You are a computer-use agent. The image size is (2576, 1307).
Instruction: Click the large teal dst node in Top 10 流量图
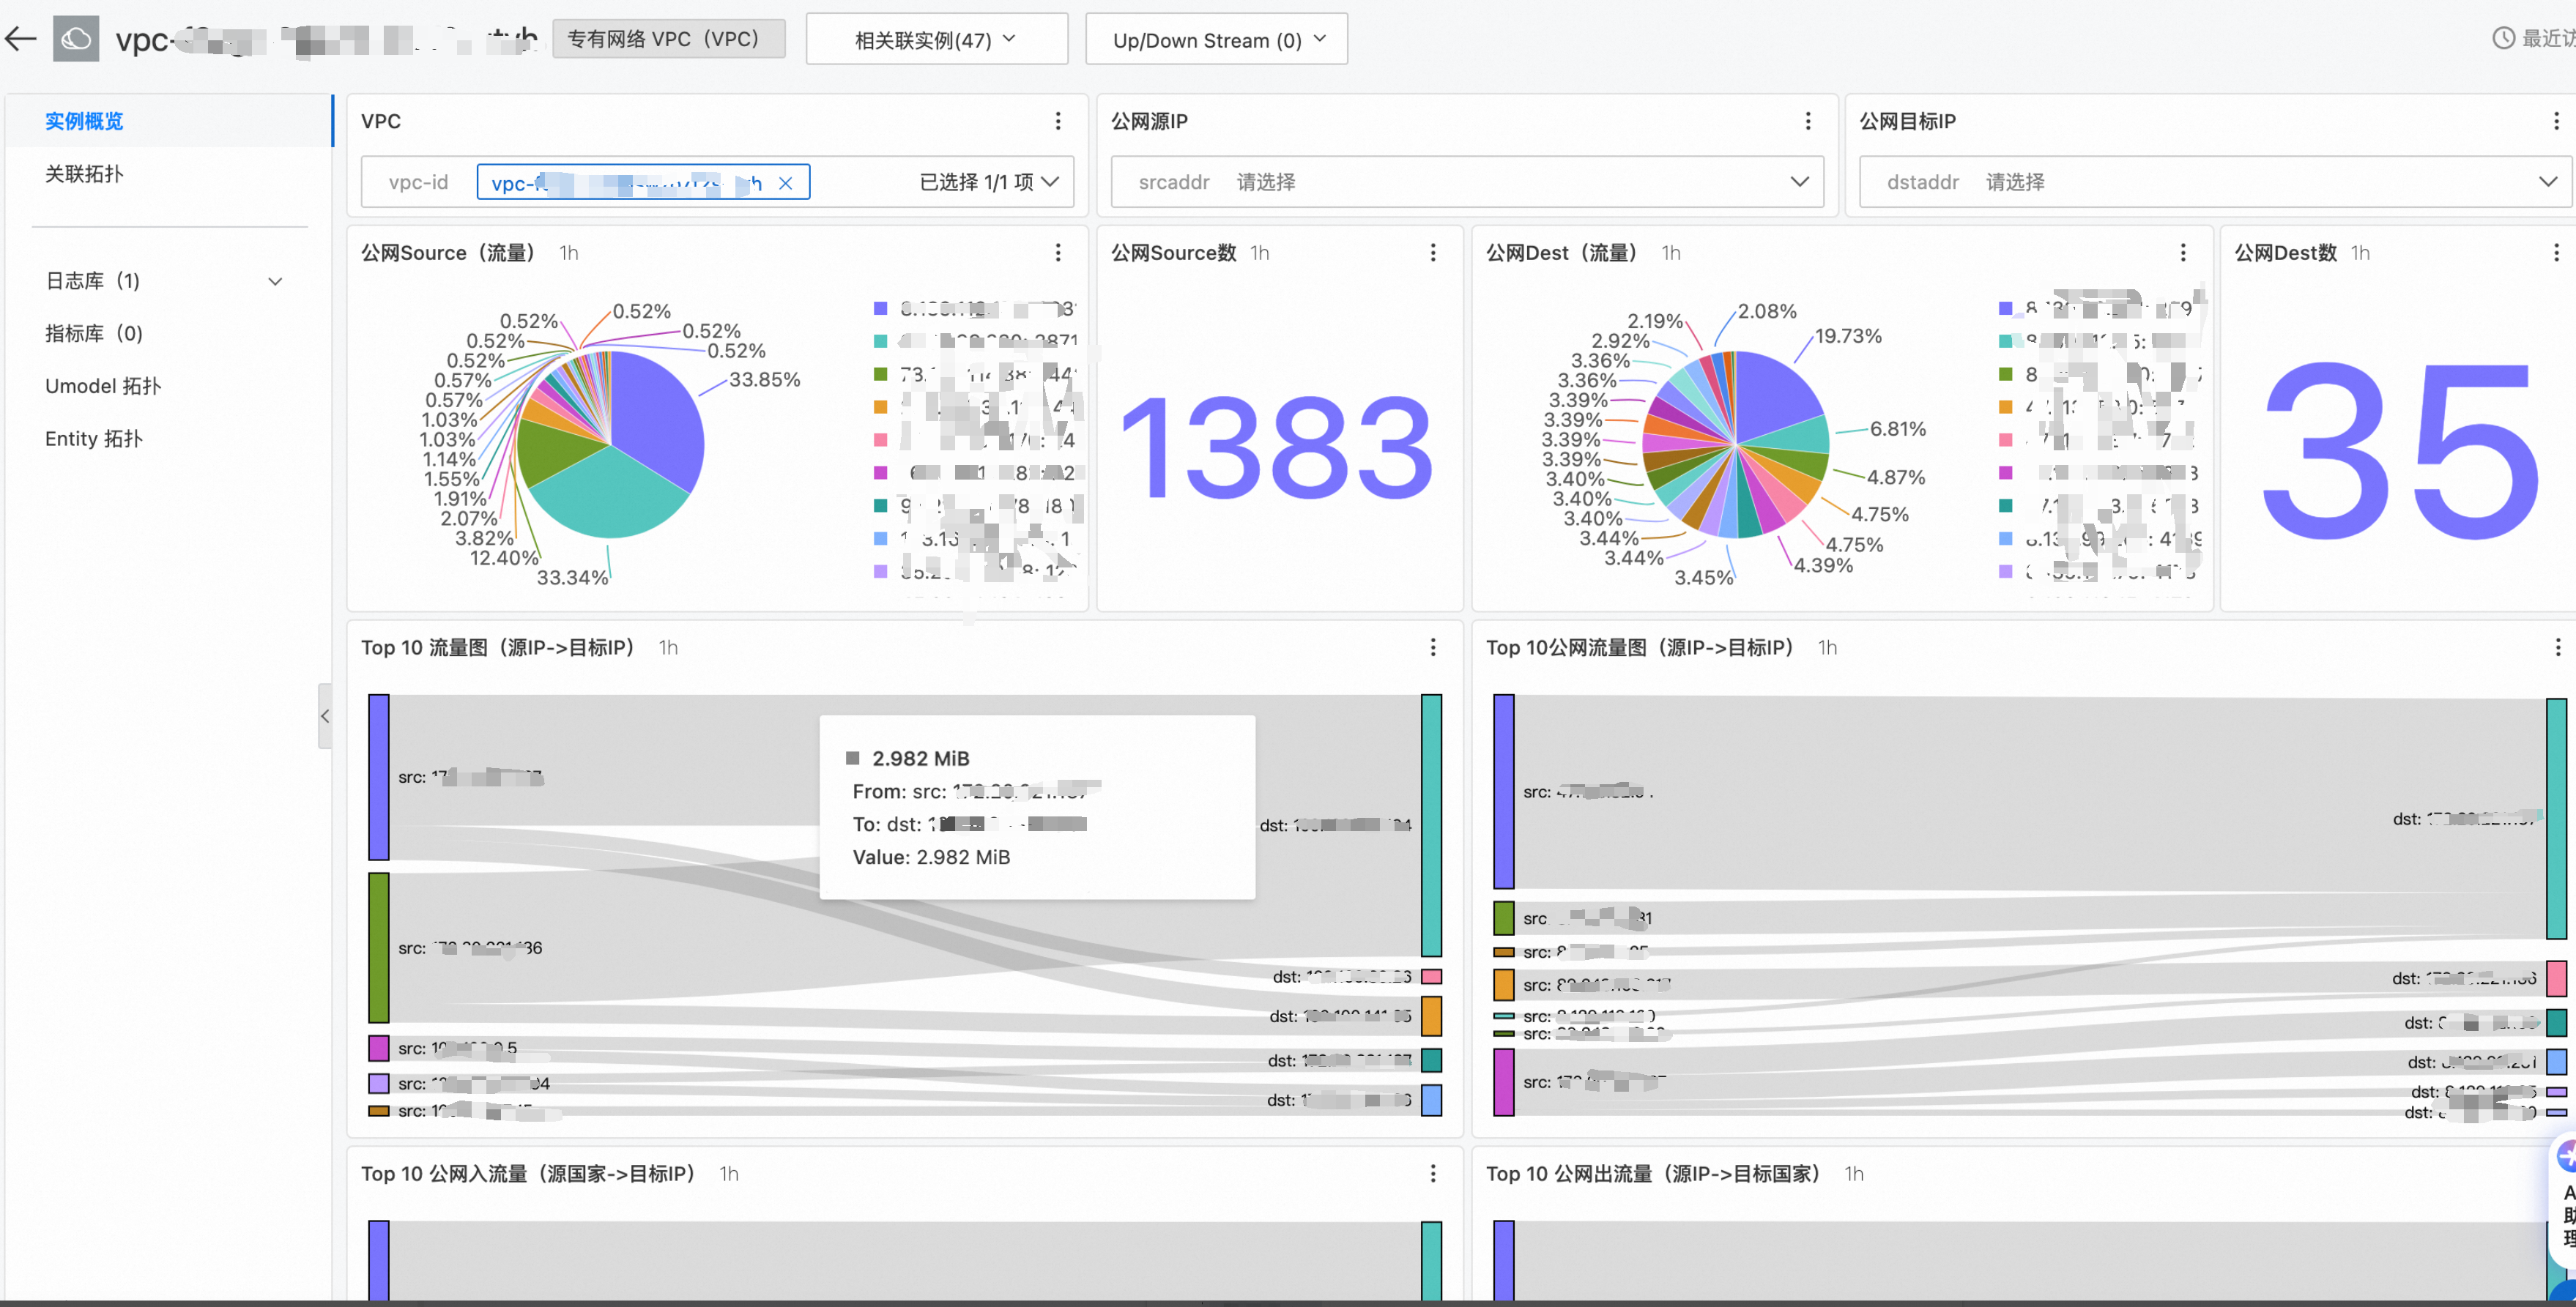1432,826
